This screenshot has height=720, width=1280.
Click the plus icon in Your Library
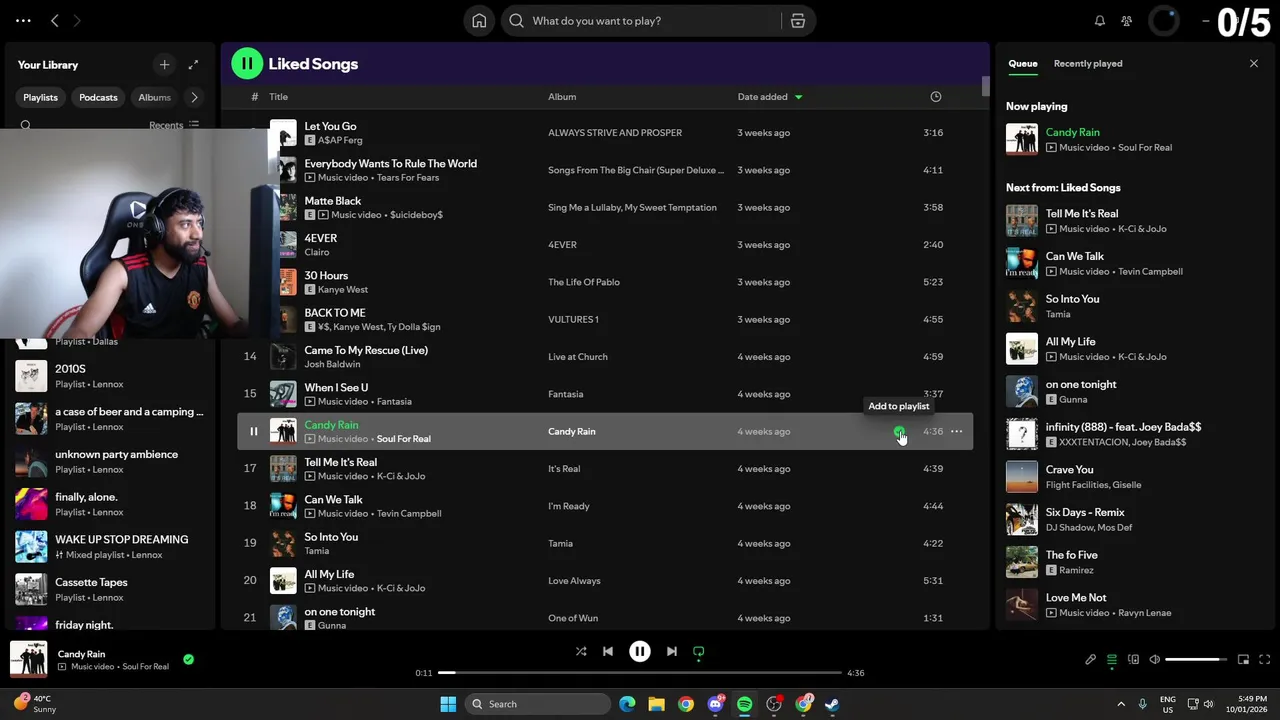[x=164, y=64]
